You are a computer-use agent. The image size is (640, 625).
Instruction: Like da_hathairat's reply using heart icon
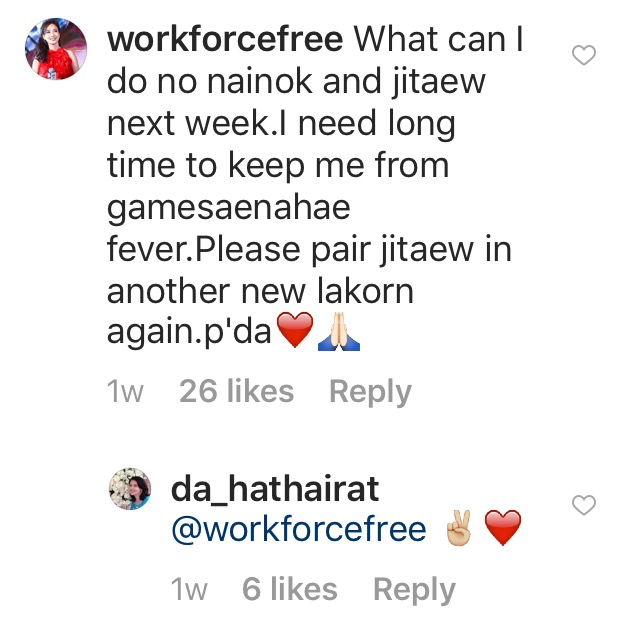coord(584,505)
